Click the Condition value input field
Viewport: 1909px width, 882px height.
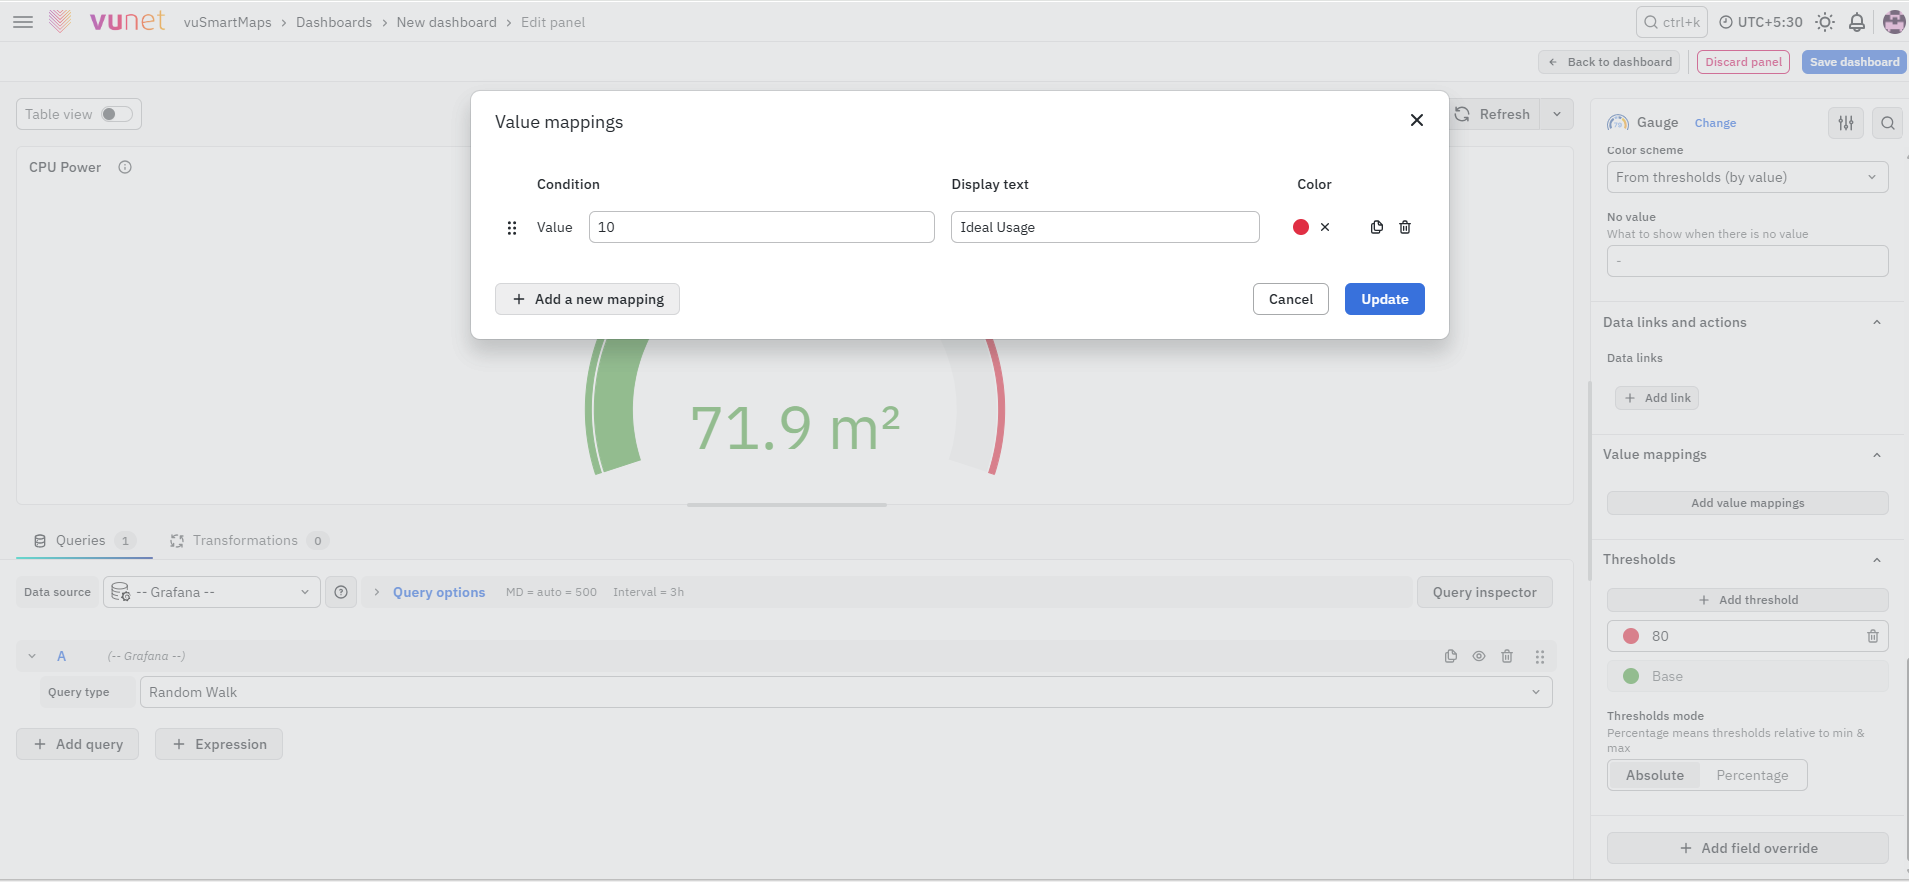762,227
